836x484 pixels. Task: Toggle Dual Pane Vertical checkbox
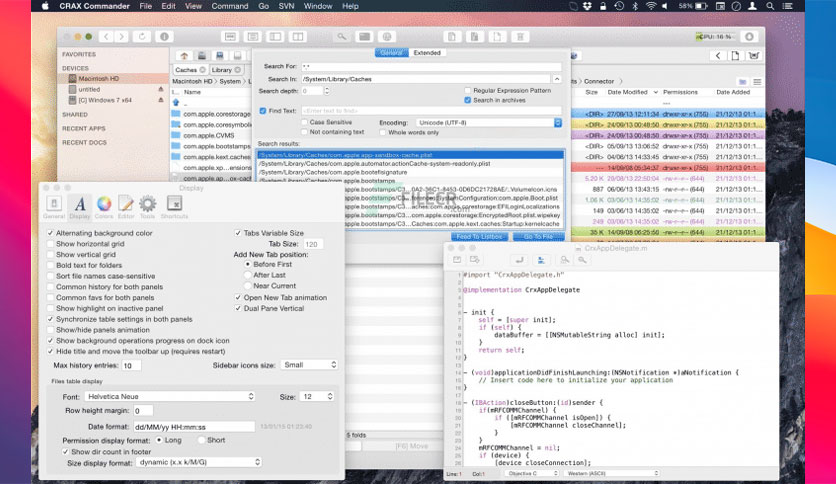[x=238, y=308]
